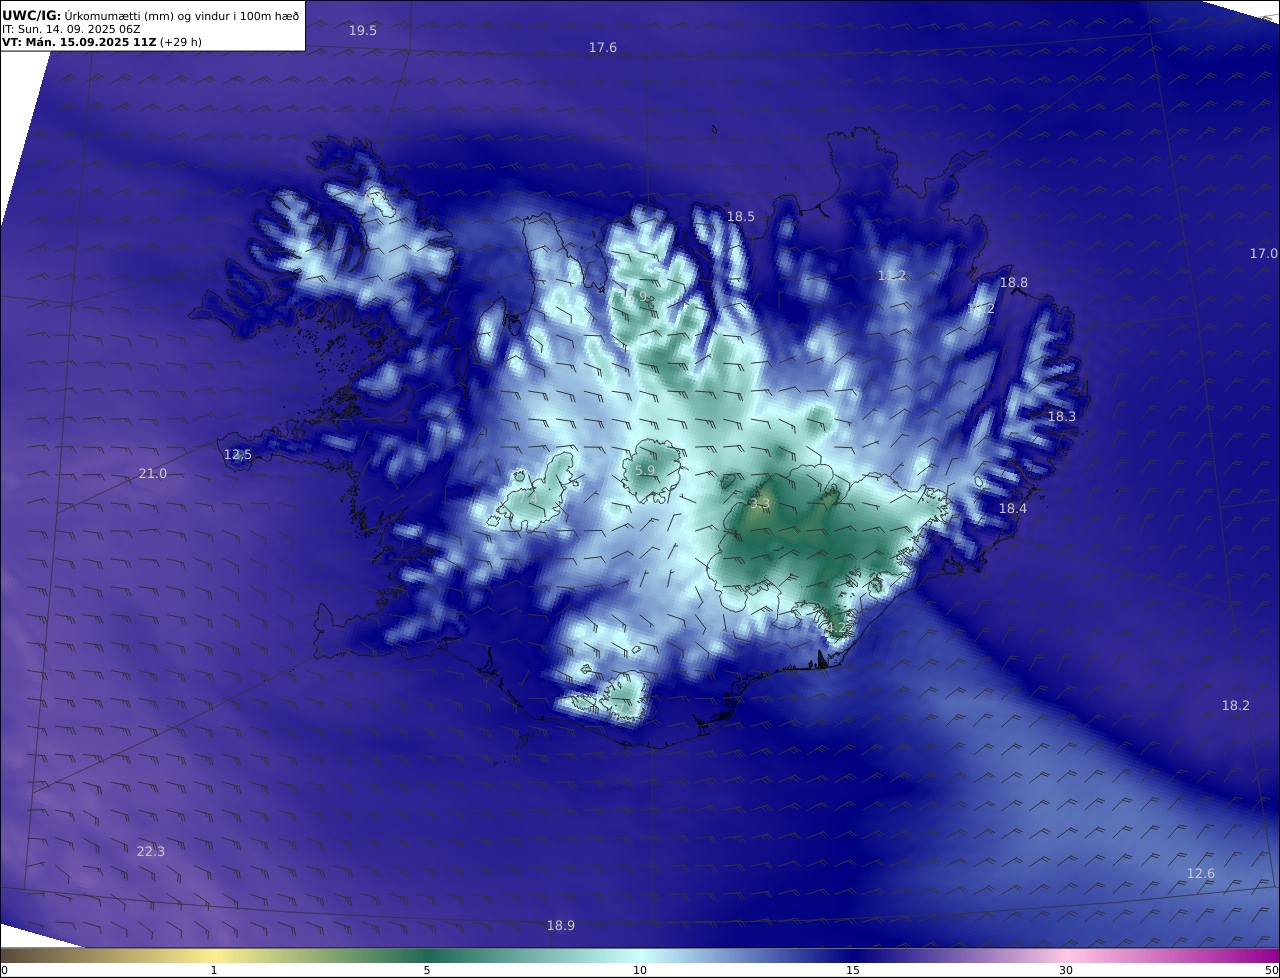Select the "18.2" value over the ocean
The image size is (1280, 978).
1236,706
